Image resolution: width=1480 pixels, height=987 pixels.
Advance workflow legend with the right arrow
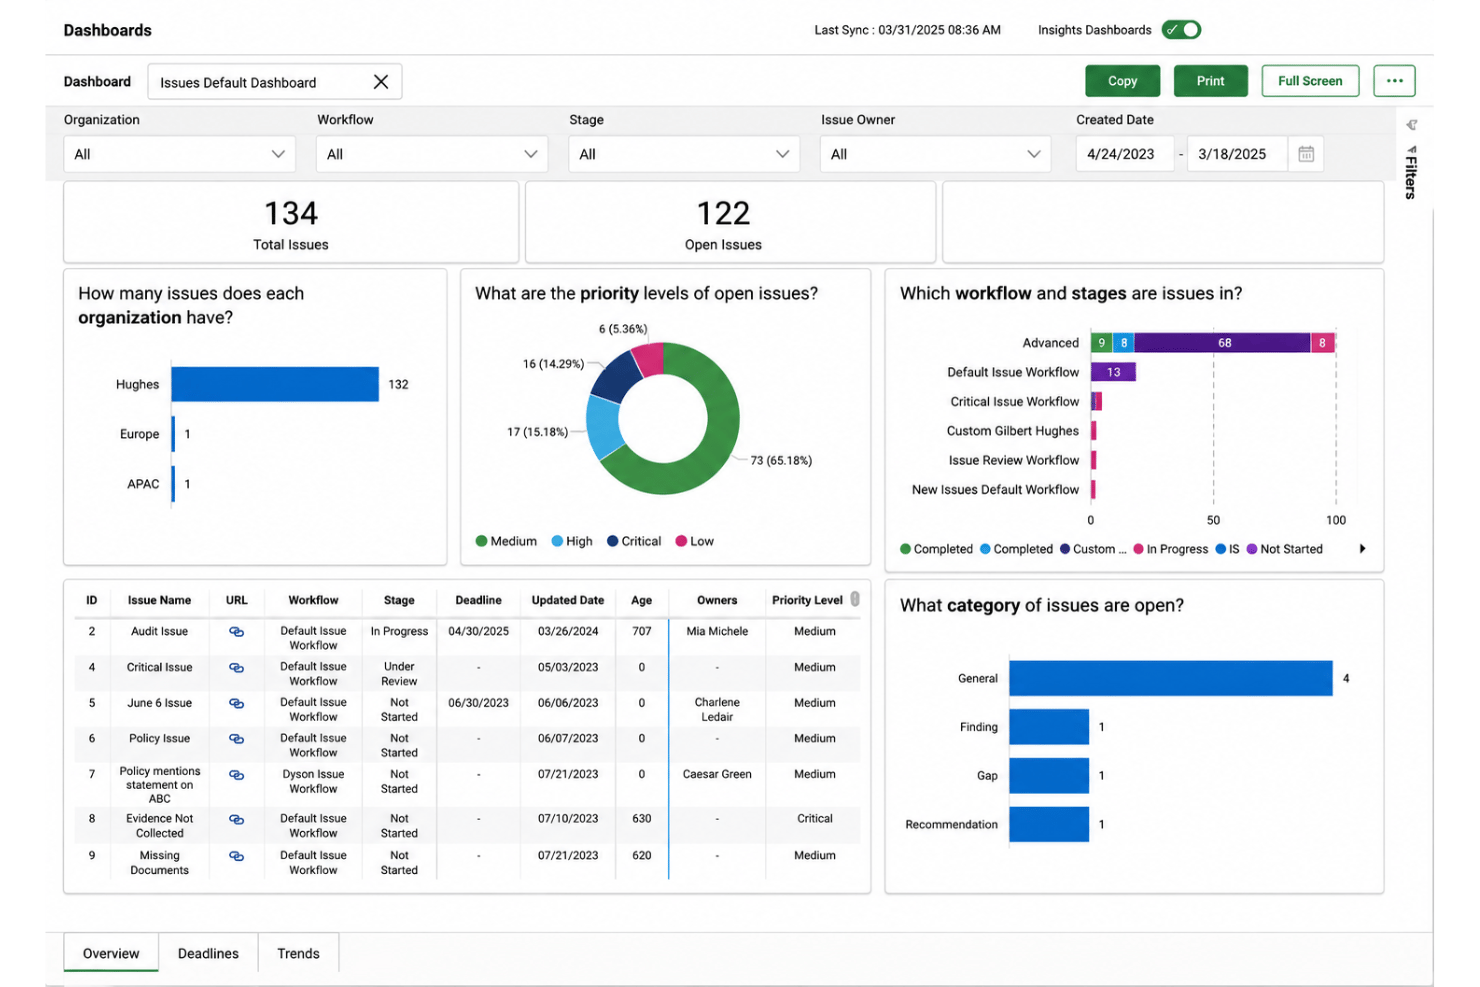(1362, 549)
